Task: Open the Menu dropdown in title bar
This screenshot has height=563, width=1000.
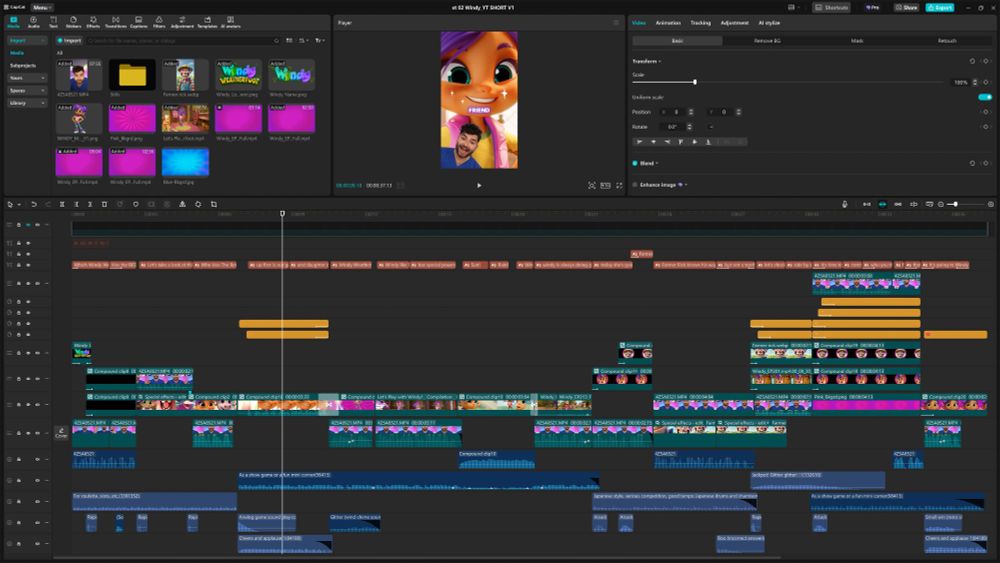Action: (x=41, y=7)
